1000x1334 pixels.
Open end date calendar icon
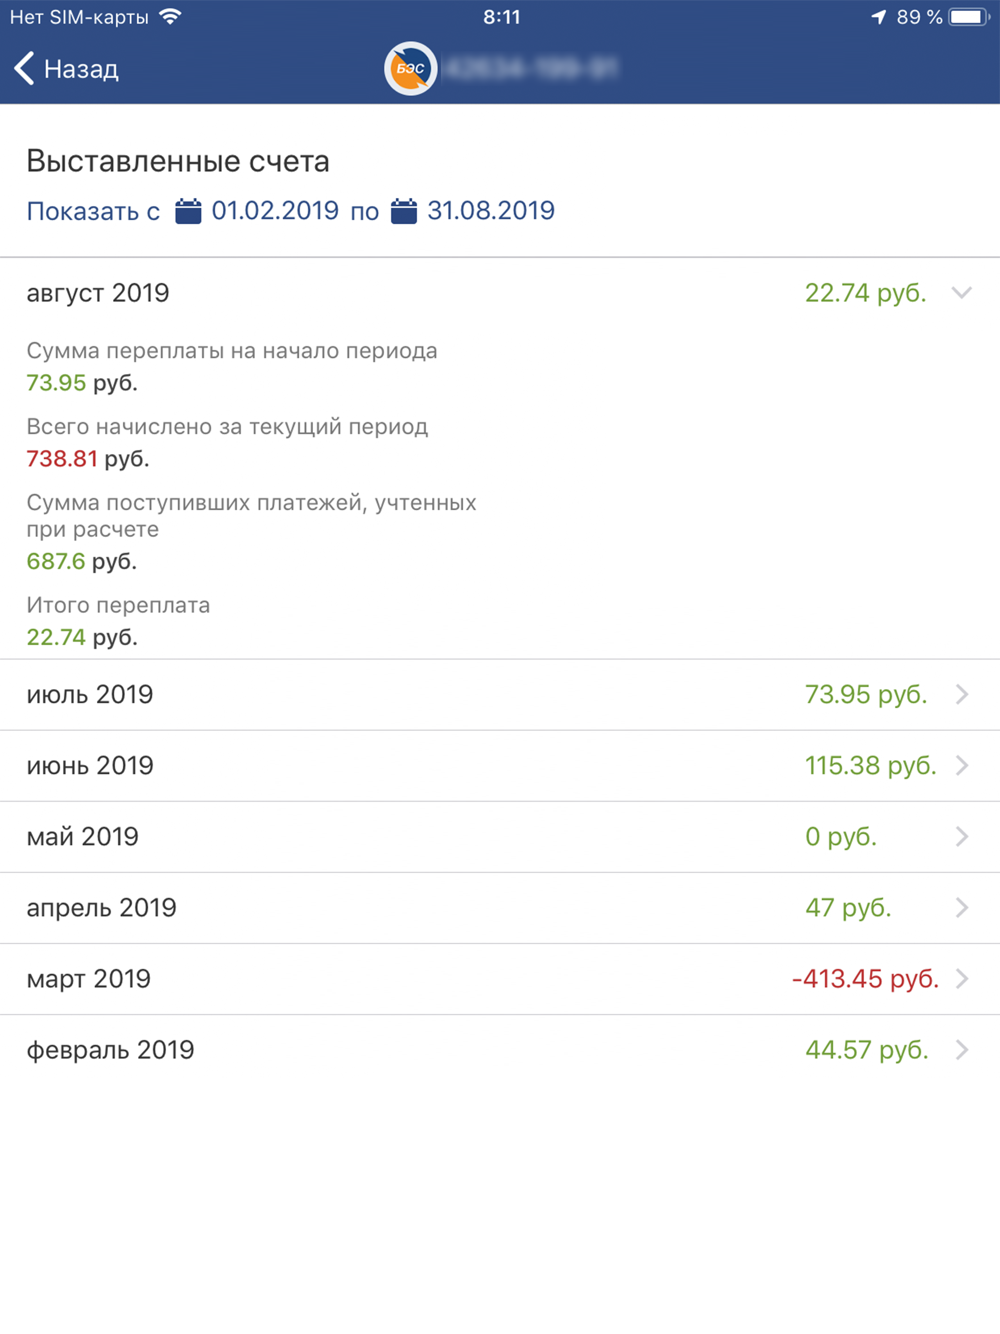(404, 211)
